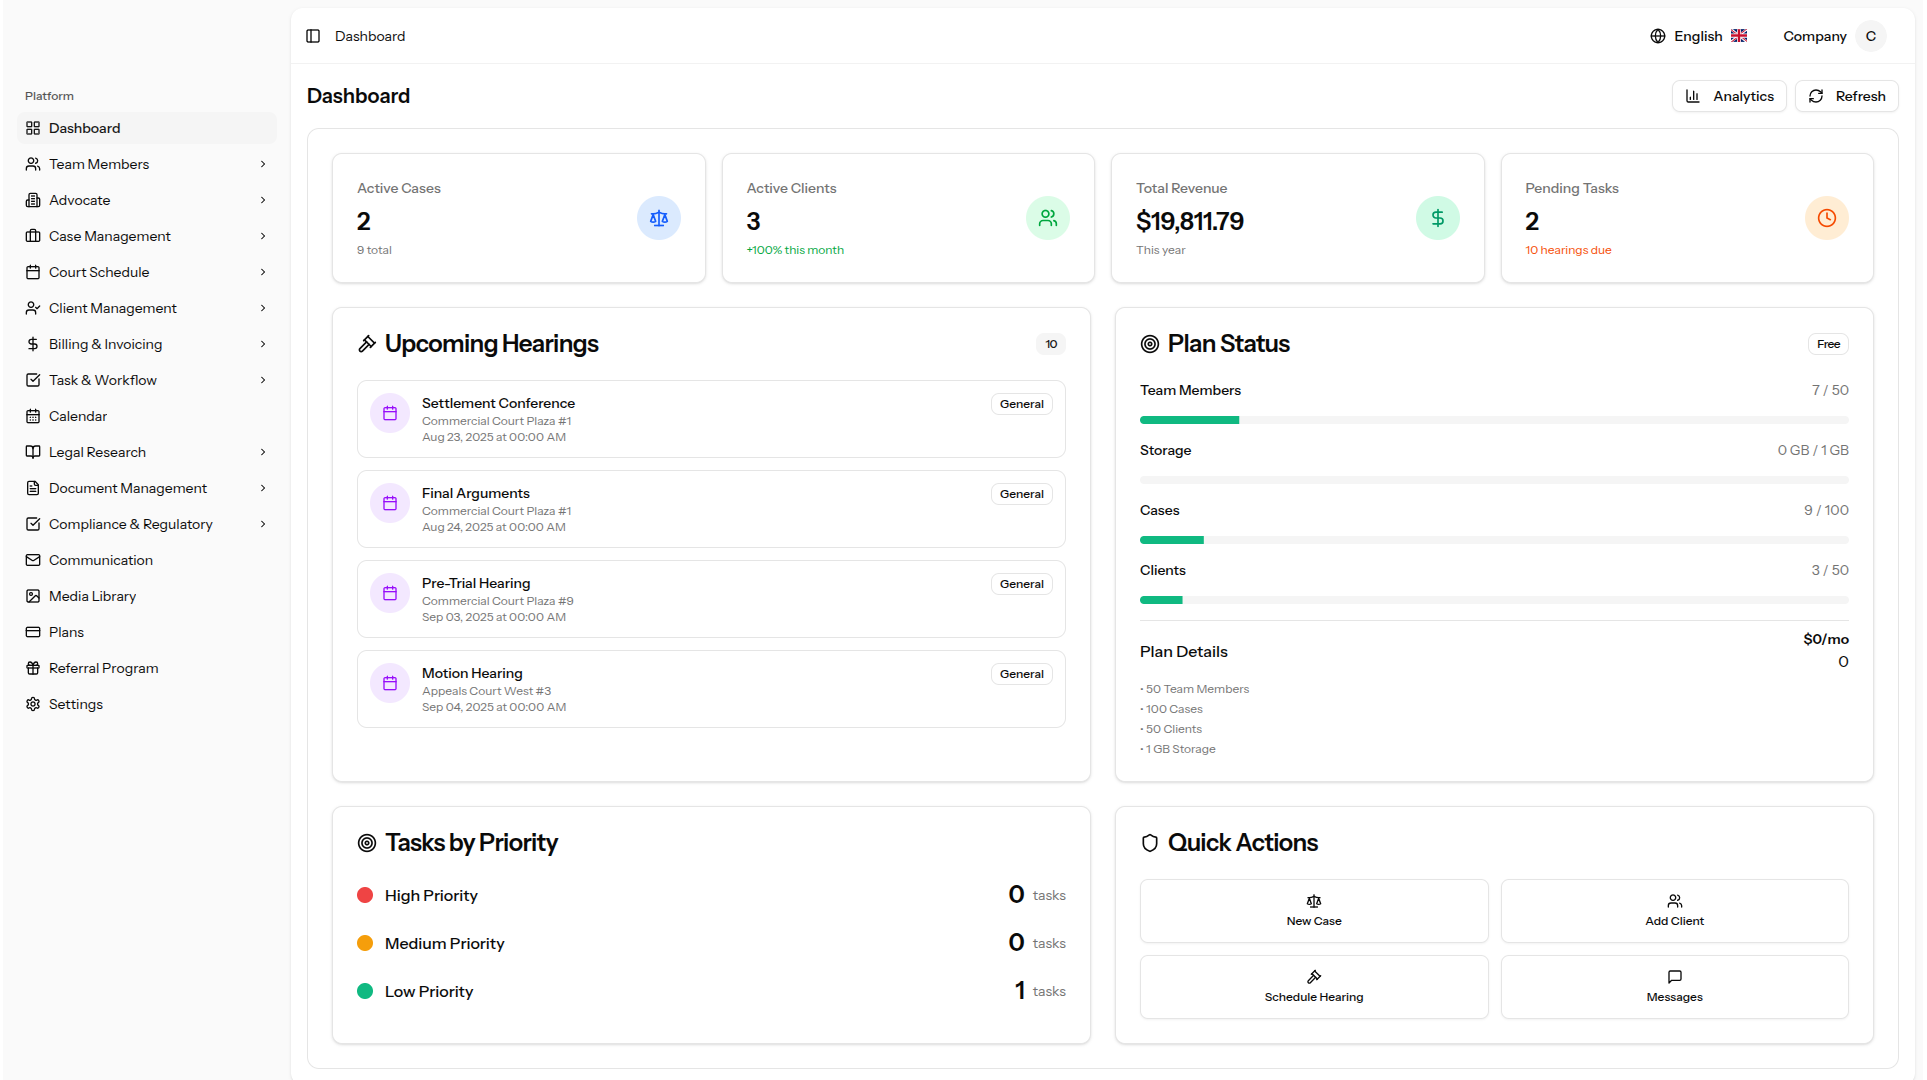Click the Analytics button
This screenshot has height=1080, width=1927.
[1728, 96]
